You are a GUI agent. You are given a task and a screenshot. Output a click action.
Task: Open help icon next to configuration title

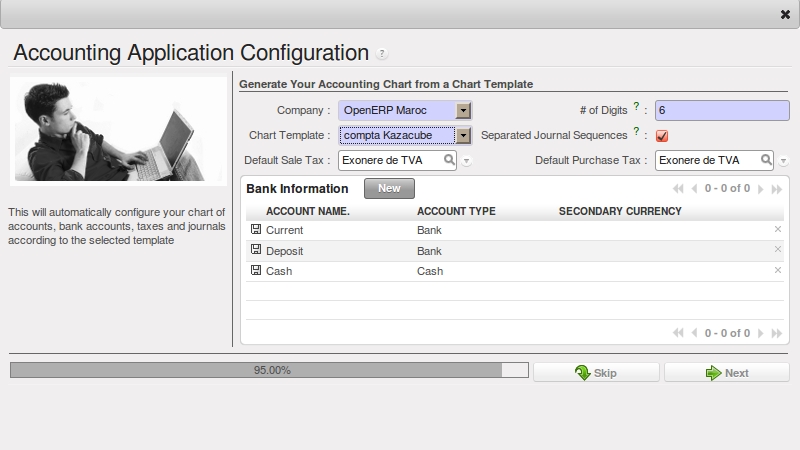(x=382, y=54)
